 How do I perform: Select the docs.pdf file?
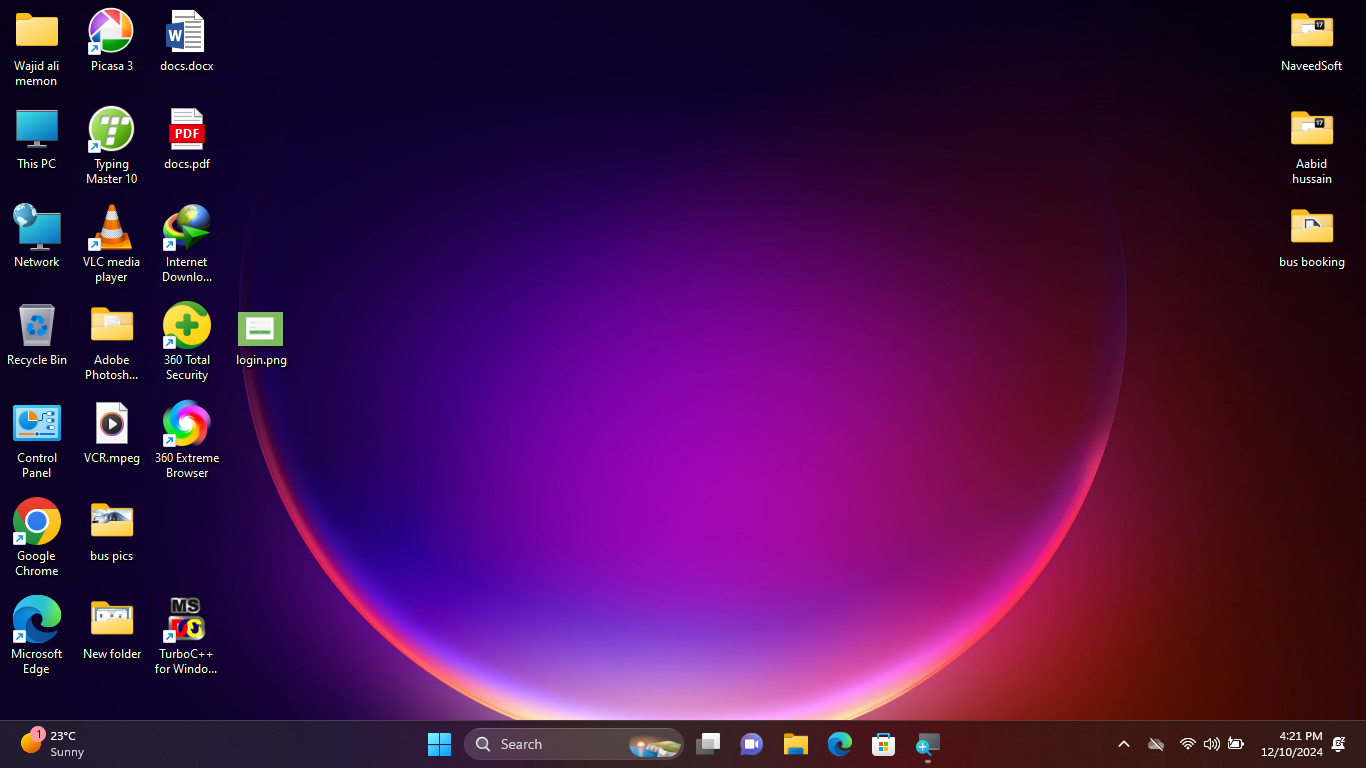pyautogui.click(x=187, y=131)
